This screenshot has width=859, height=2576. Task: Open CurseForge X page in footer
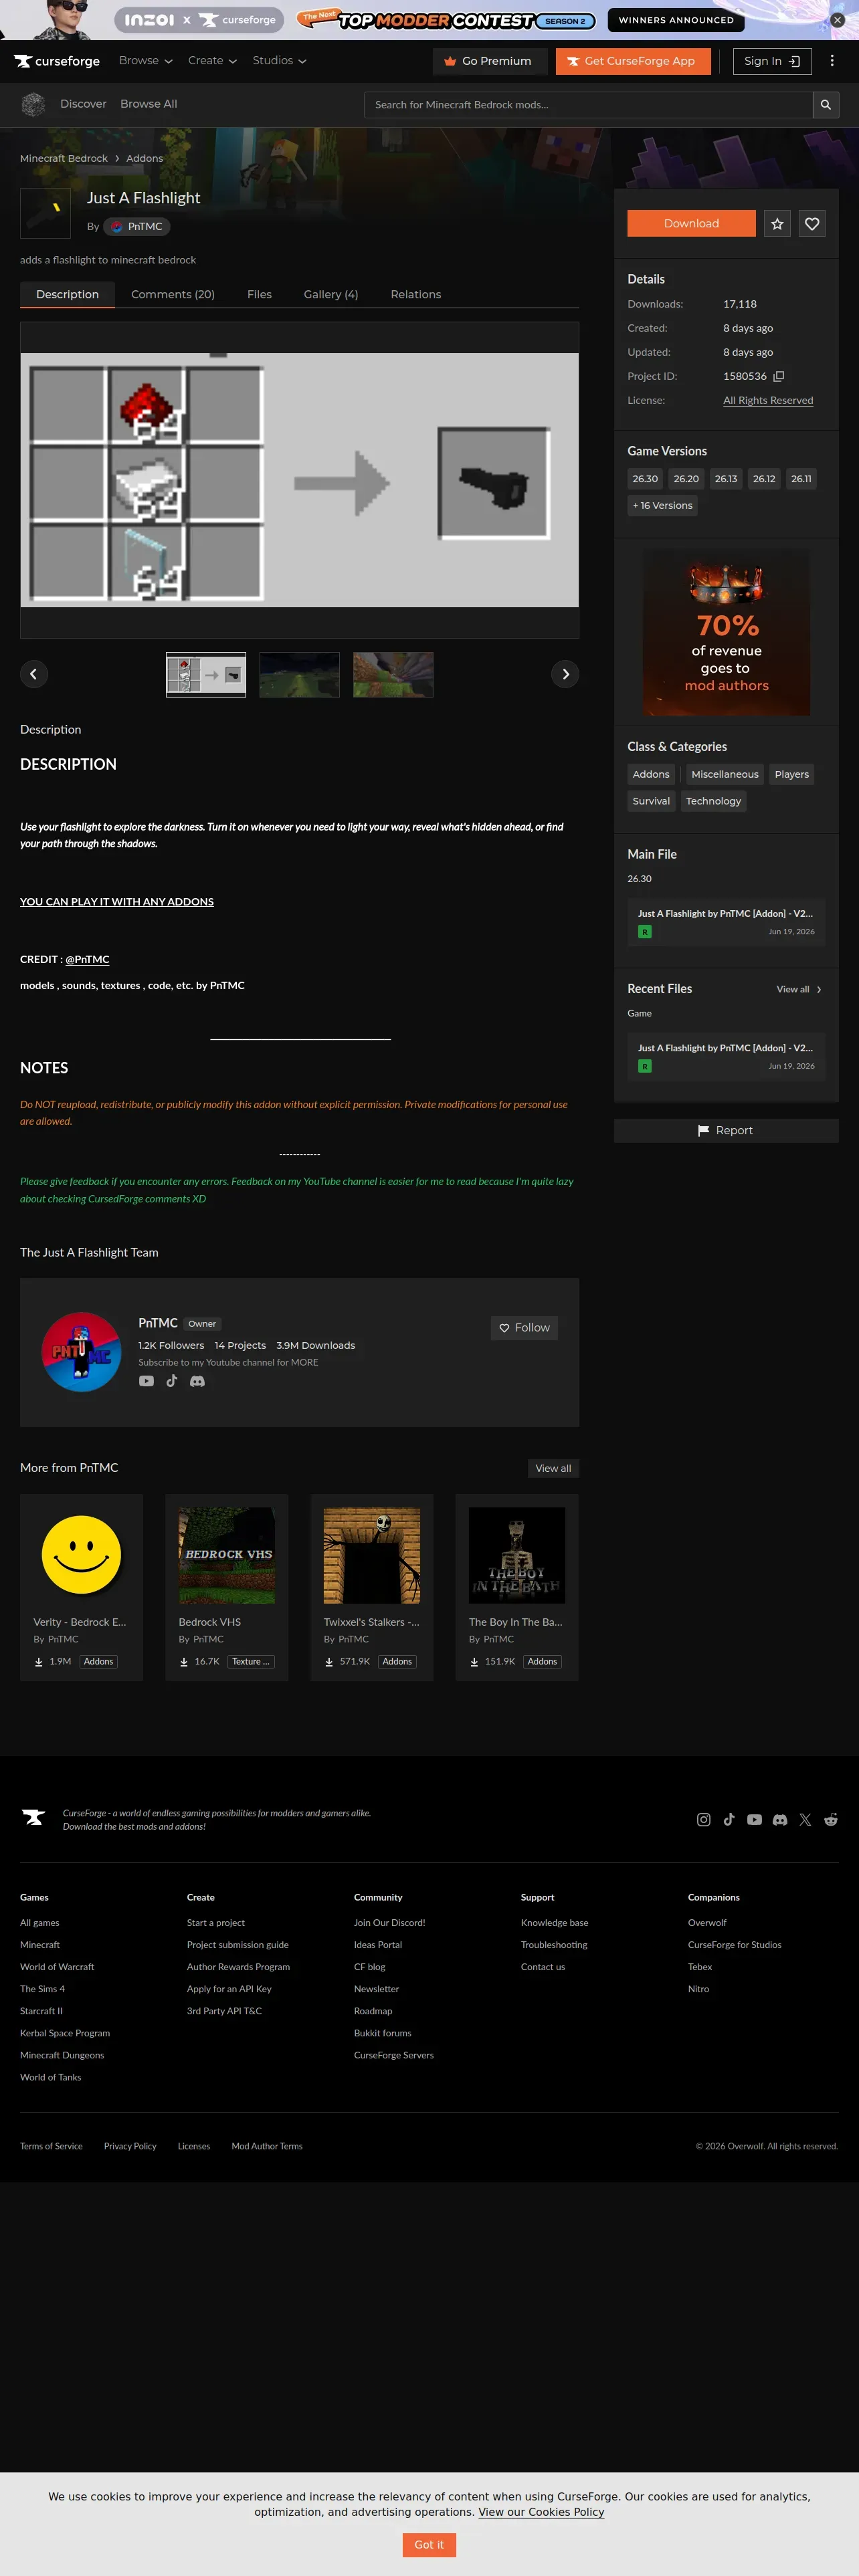point(805,1820)
